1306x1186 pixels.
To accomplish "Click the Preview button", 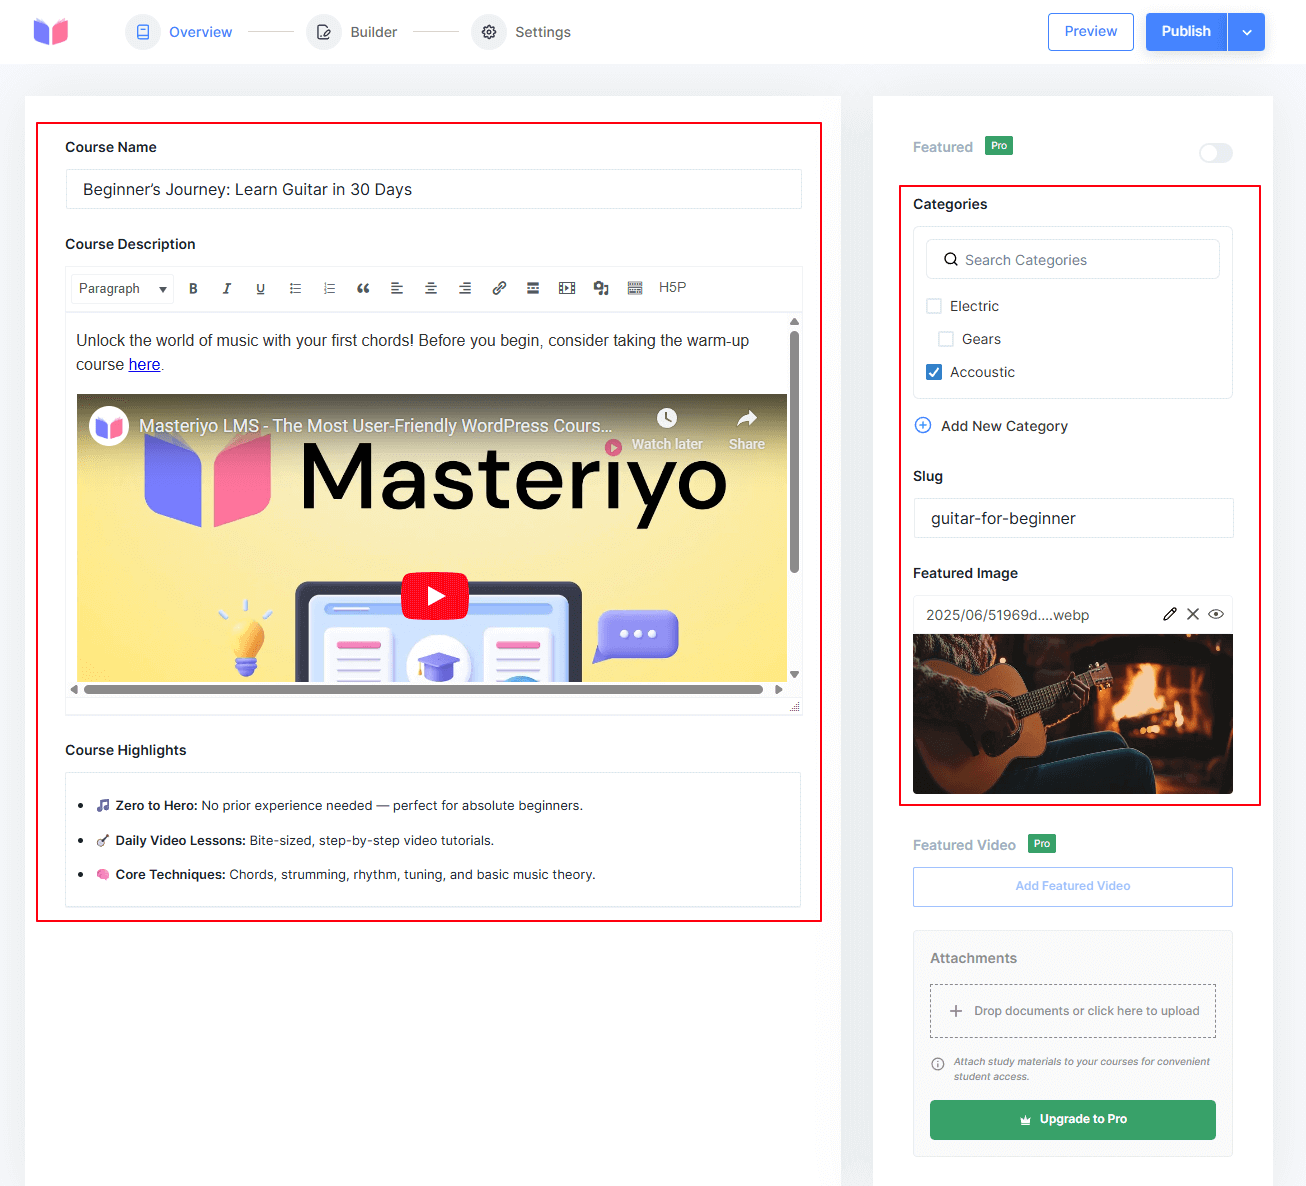I will coord(1090,32).
